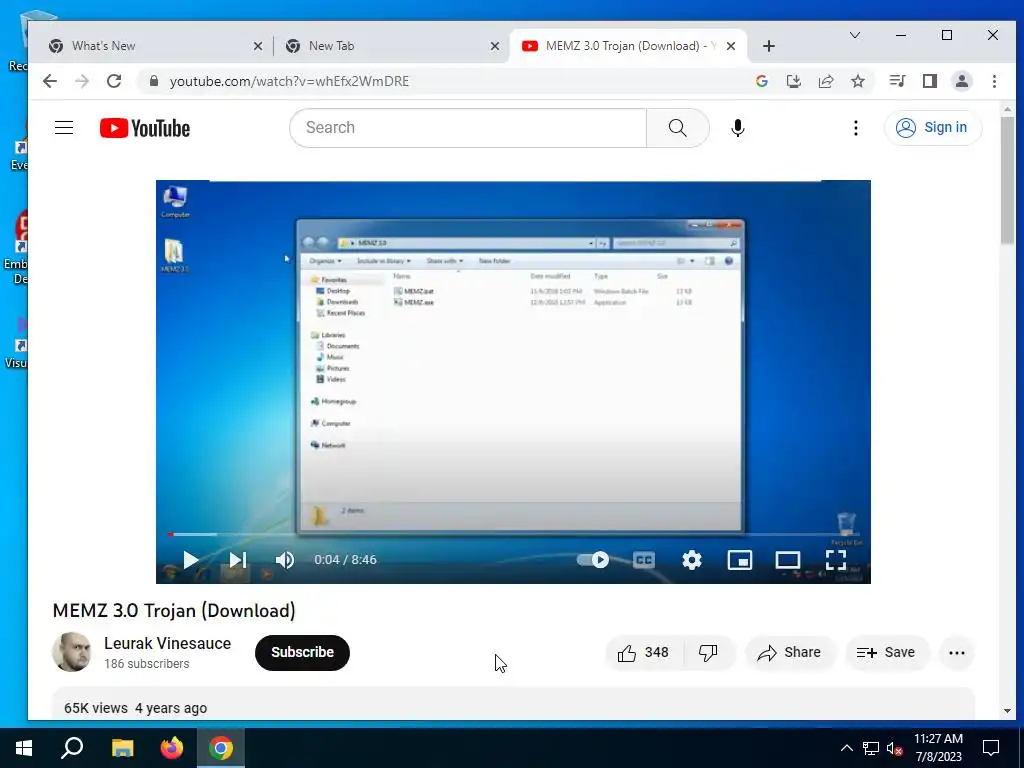Switch to theater mode
This screenshot has height=768, width=1024.
pyautogui.click(x=788, y=560)
